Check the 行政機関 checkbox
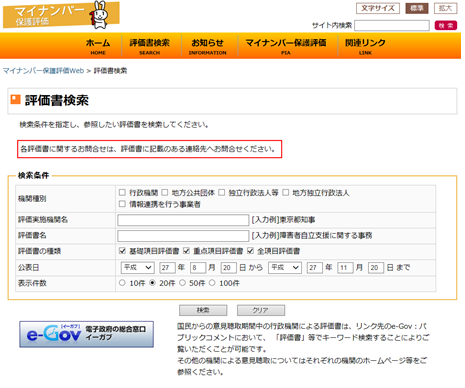Viewport: 465px width, 388px height. 122,192
